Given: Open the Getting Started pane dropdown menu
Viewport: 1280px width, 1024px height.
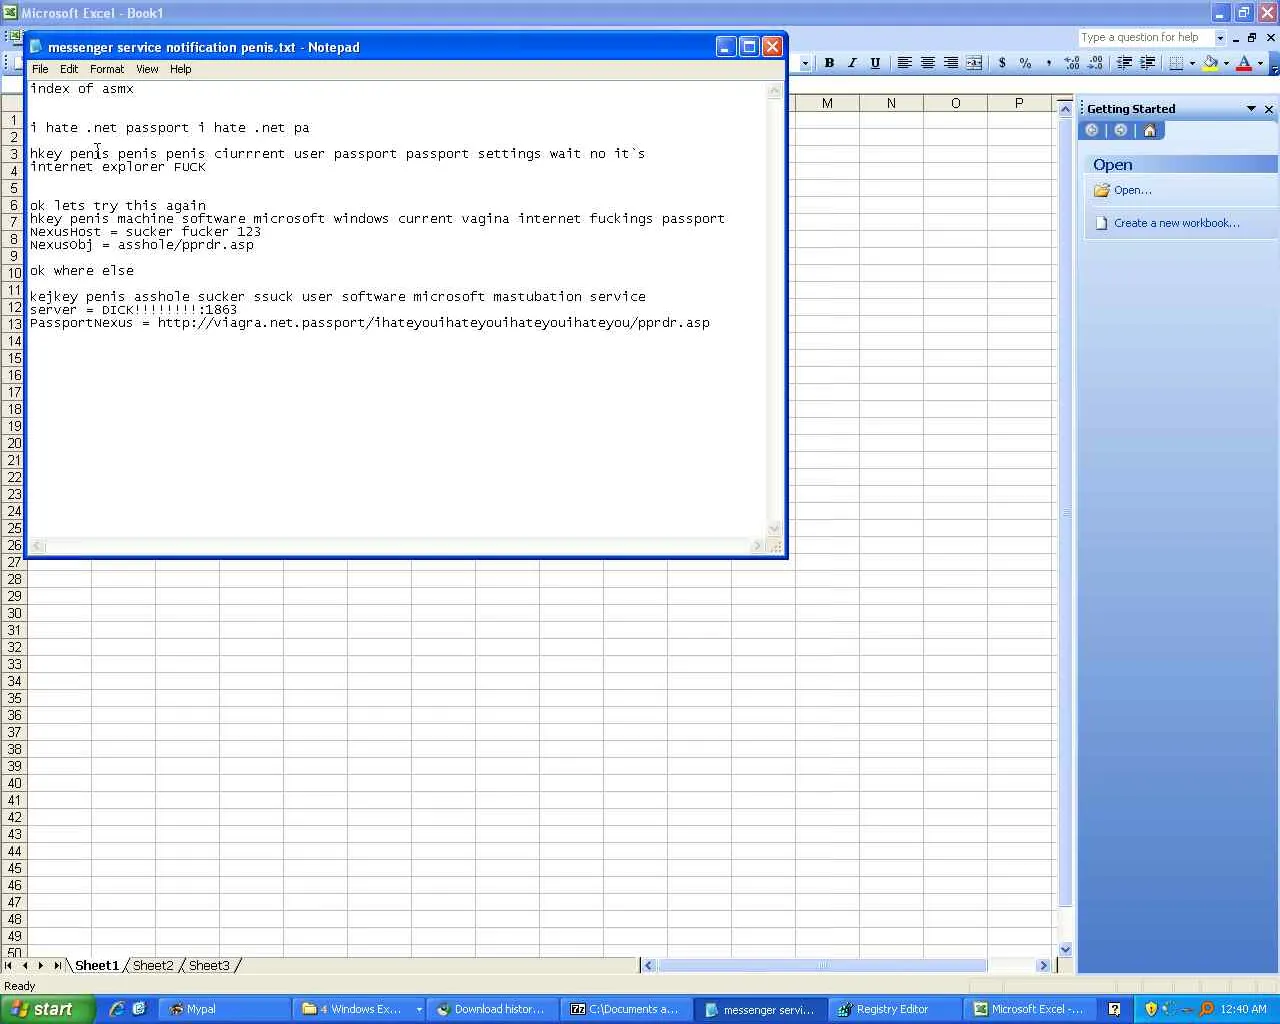Looking at the screenshot, I should 1251,109.
